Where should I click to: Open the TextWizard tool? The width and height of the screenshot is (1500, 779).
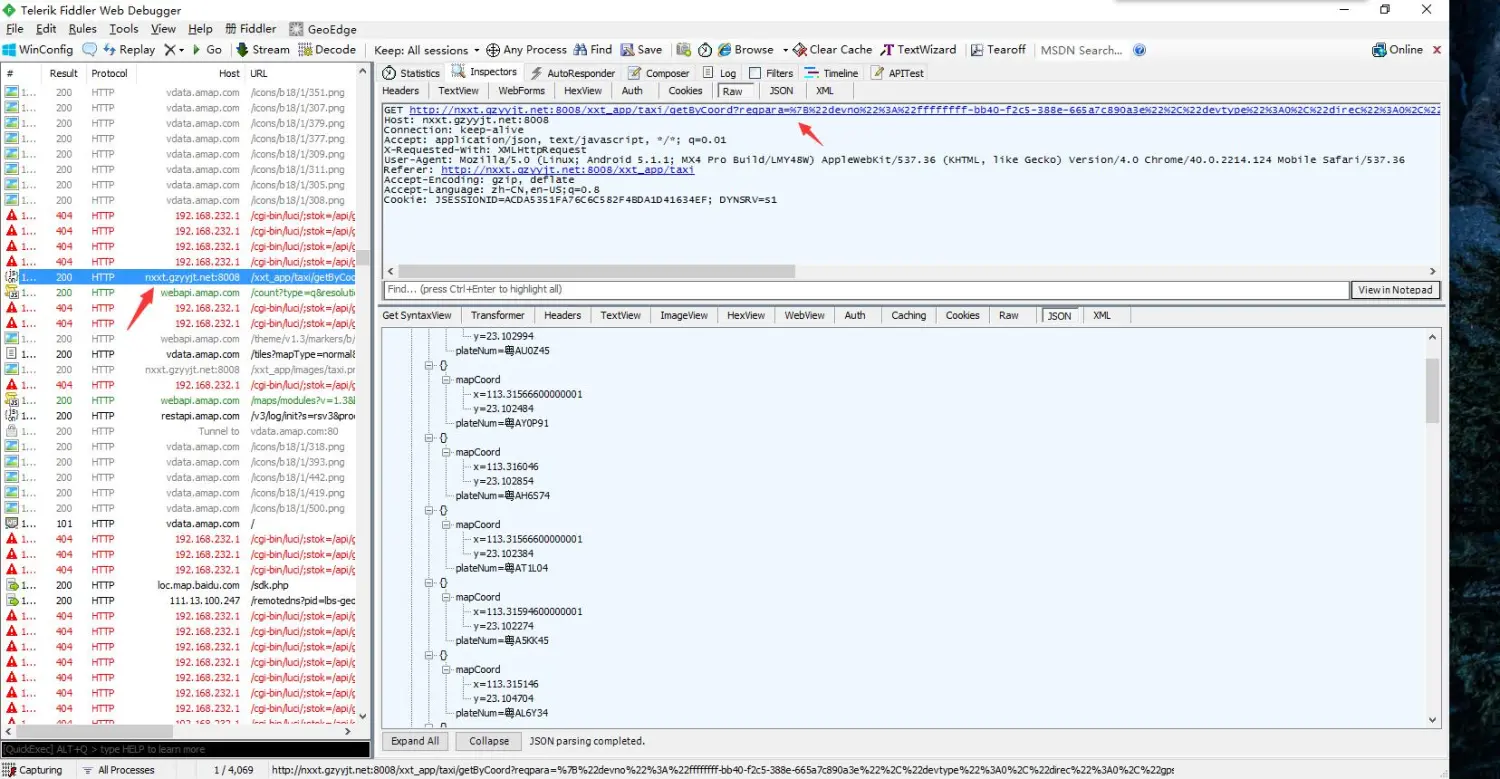[918, 49]
